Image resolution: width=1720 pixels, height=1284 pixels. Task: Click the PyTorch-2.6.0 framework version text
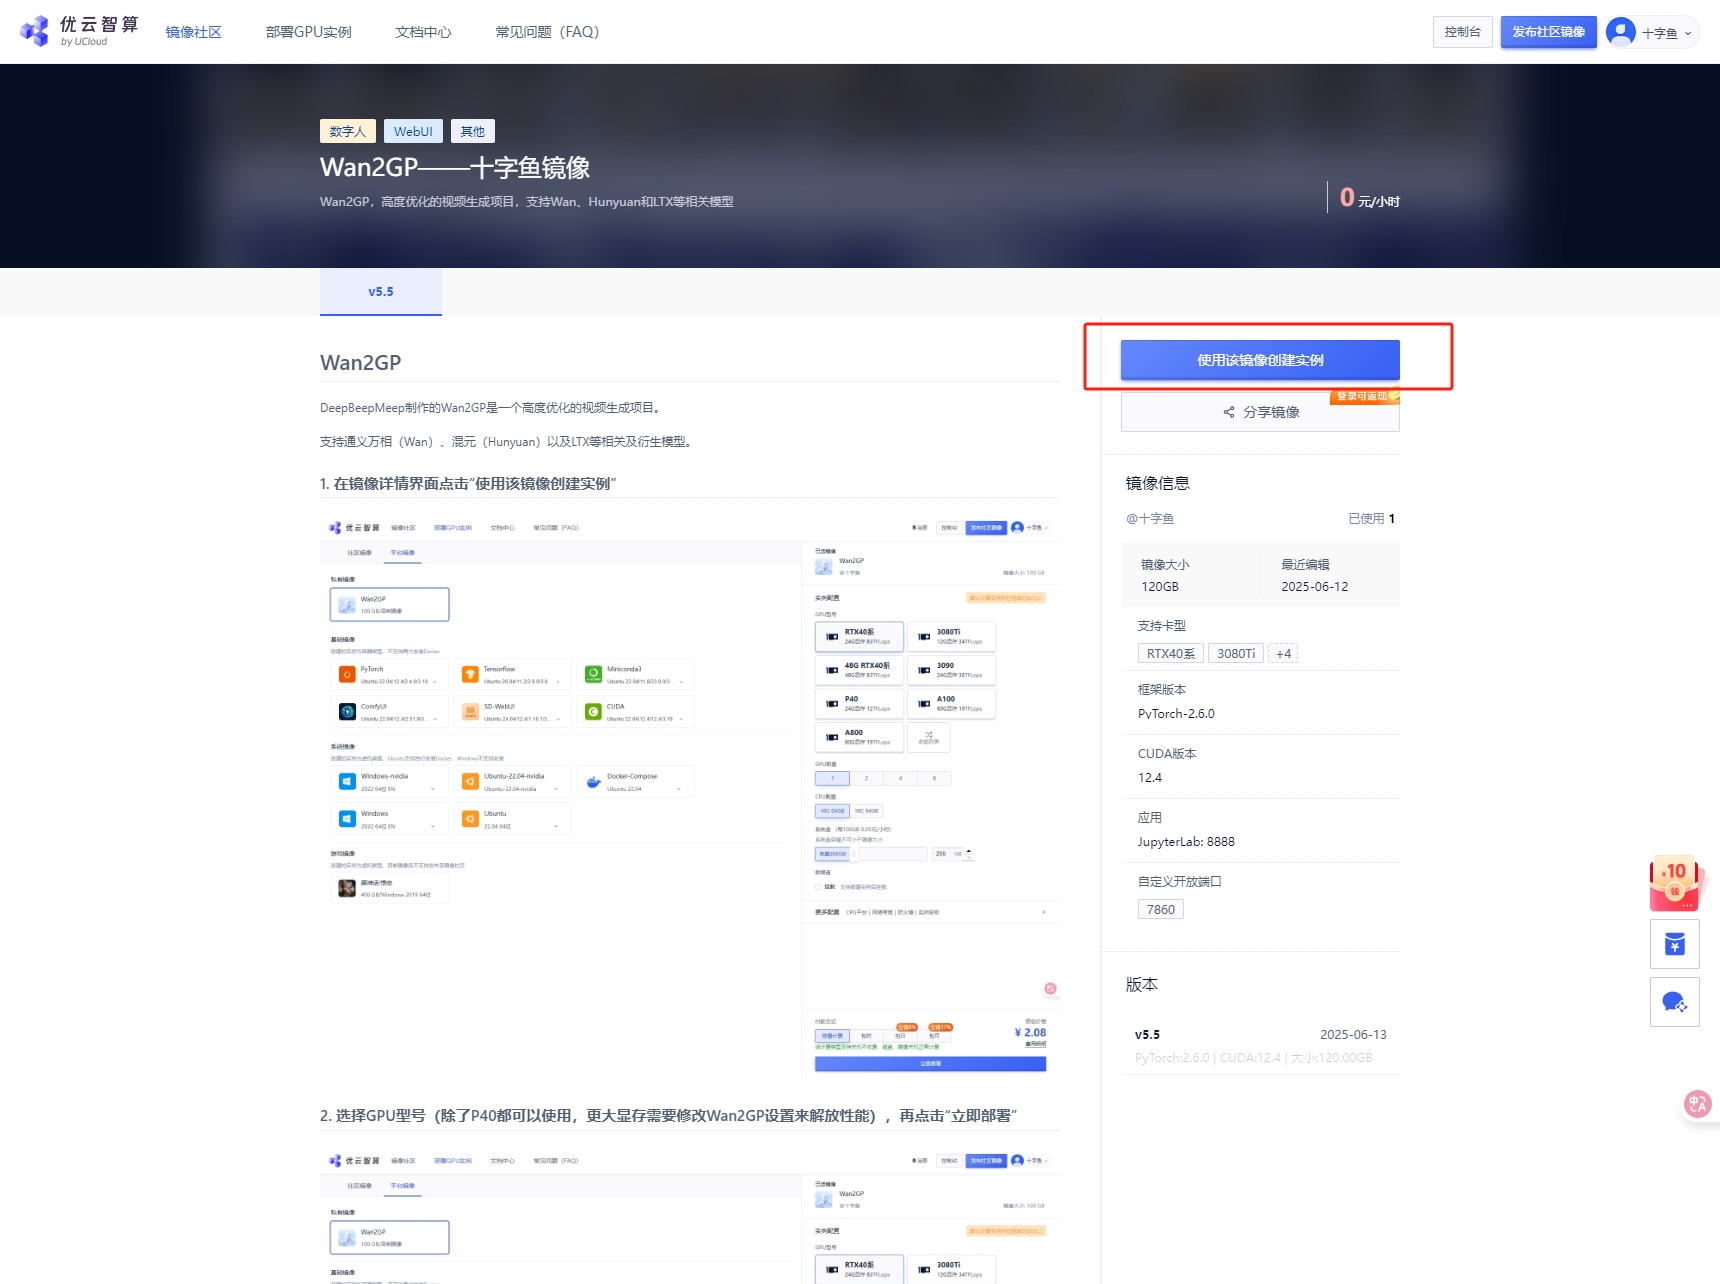1176,713
